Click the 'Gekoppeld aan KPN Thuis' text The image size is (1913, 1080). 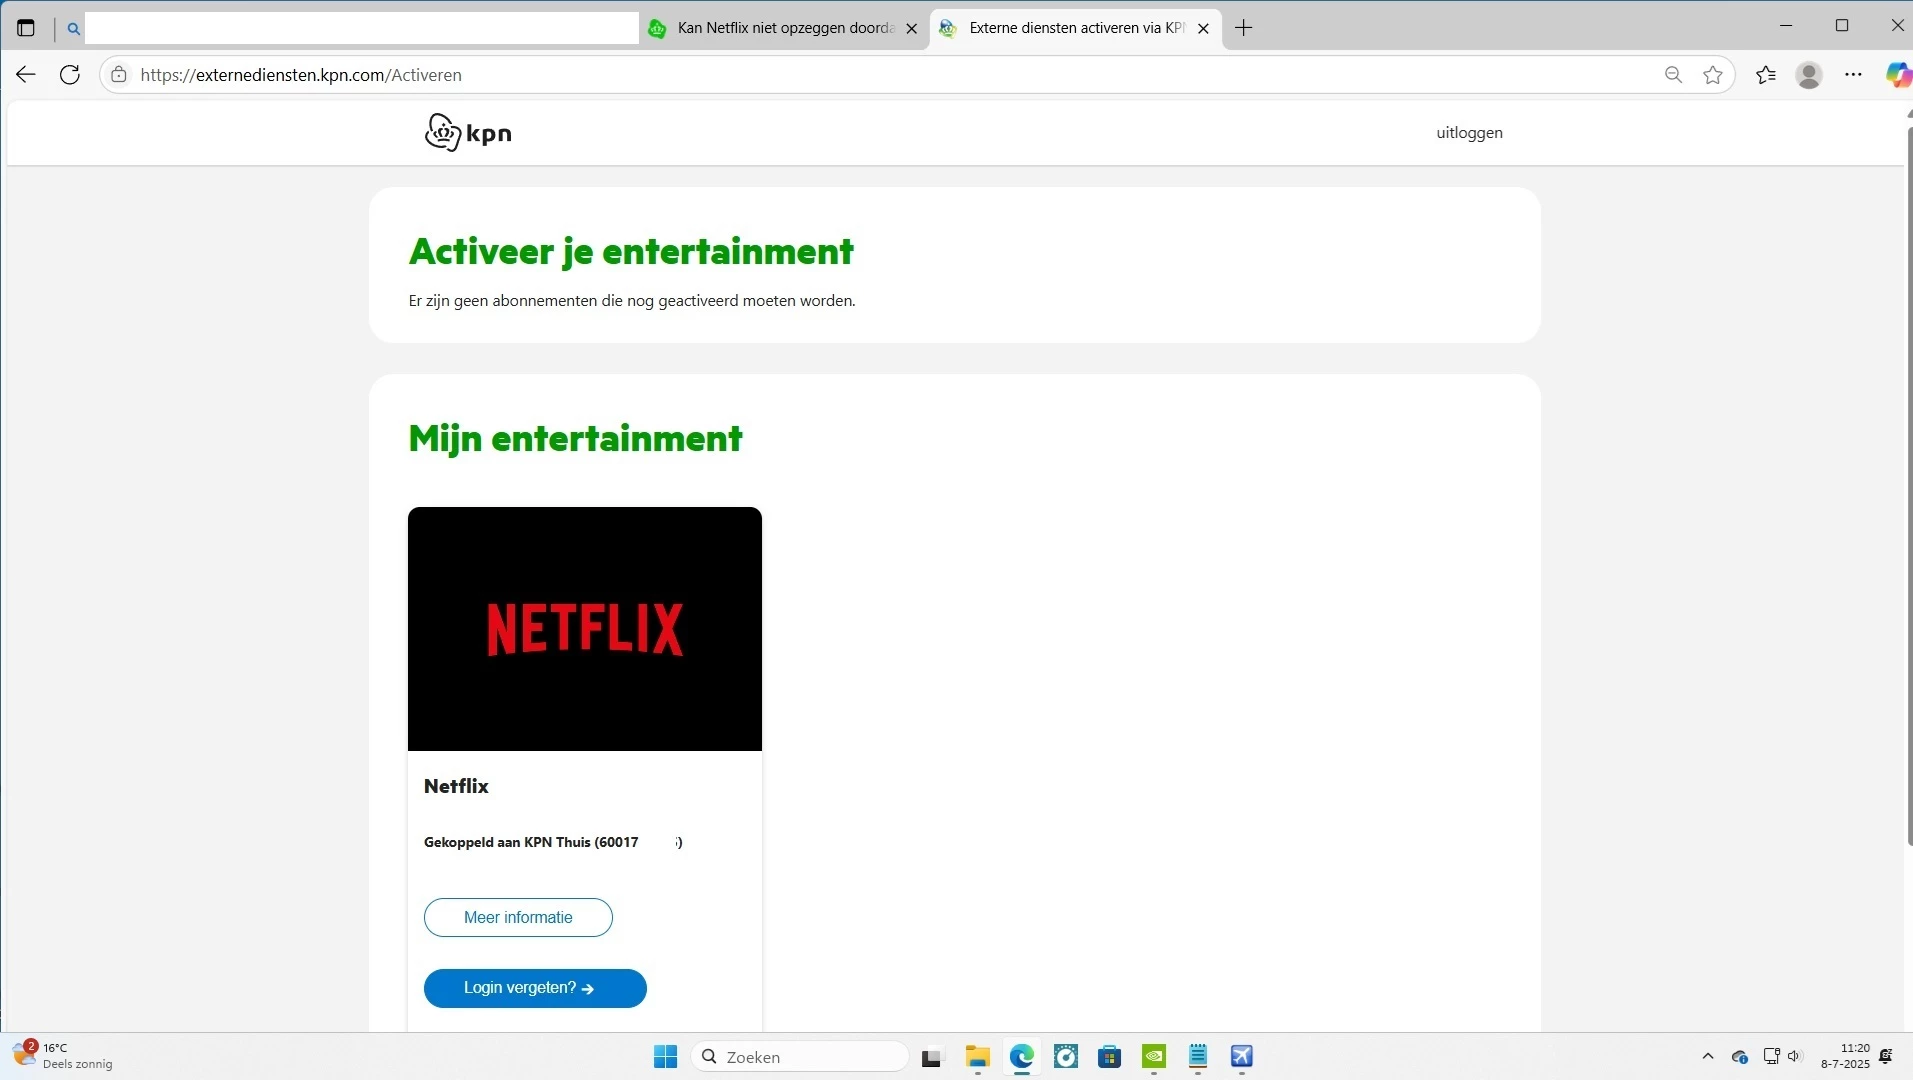pos(553,842)
